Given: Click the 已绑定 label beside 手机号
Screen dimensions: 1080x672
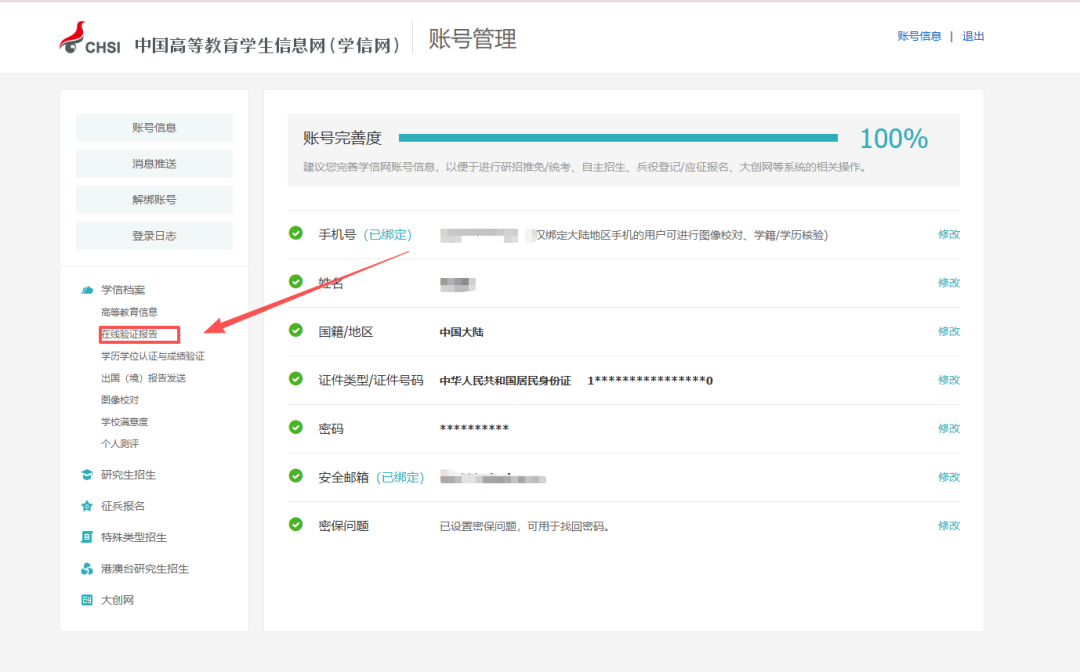Looking at the screenshot, I should tap(388, 234).
